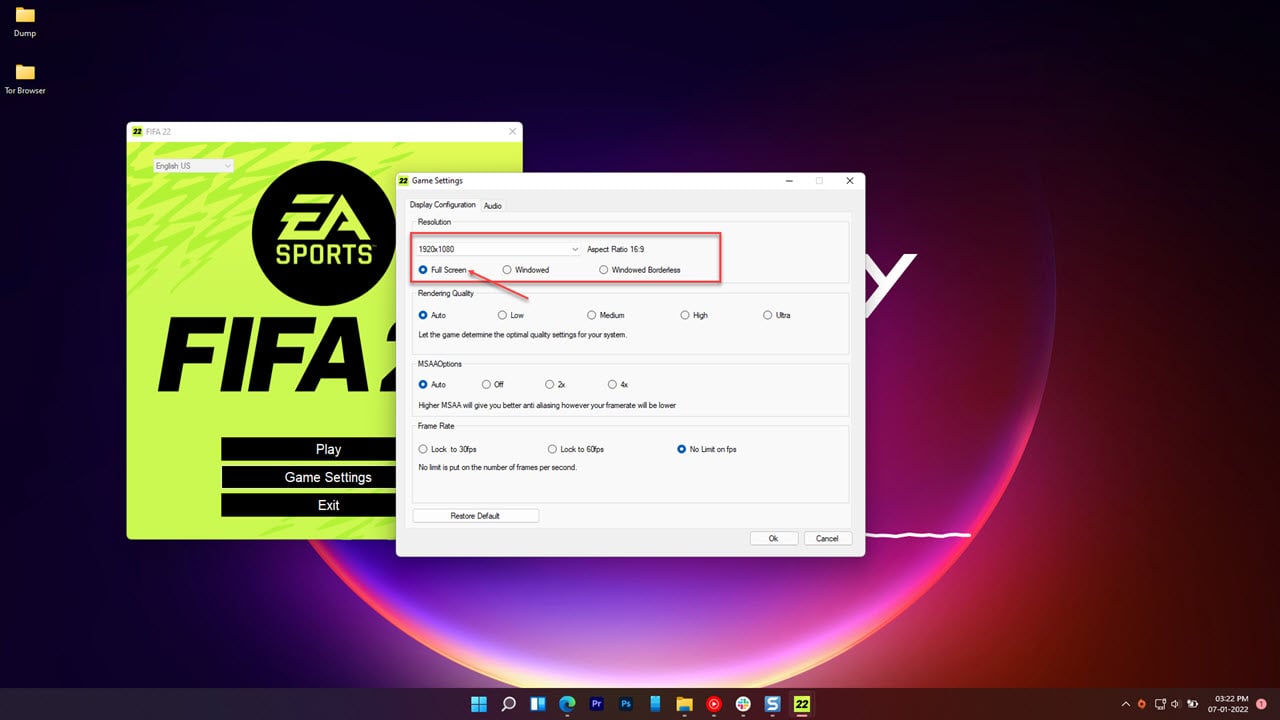The image size is (1280, 720).
Task: Select Windowed display mode
Action: [526, 270]
